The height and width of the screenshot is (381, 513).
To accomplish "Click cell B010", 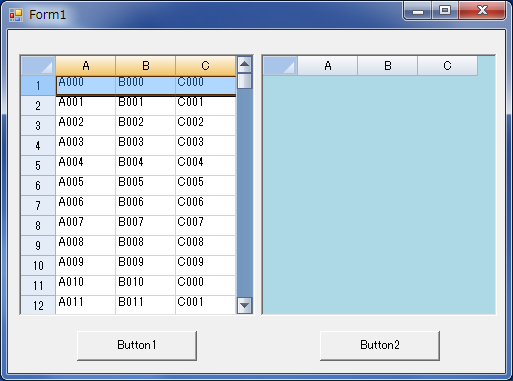I will pos(146,286).
